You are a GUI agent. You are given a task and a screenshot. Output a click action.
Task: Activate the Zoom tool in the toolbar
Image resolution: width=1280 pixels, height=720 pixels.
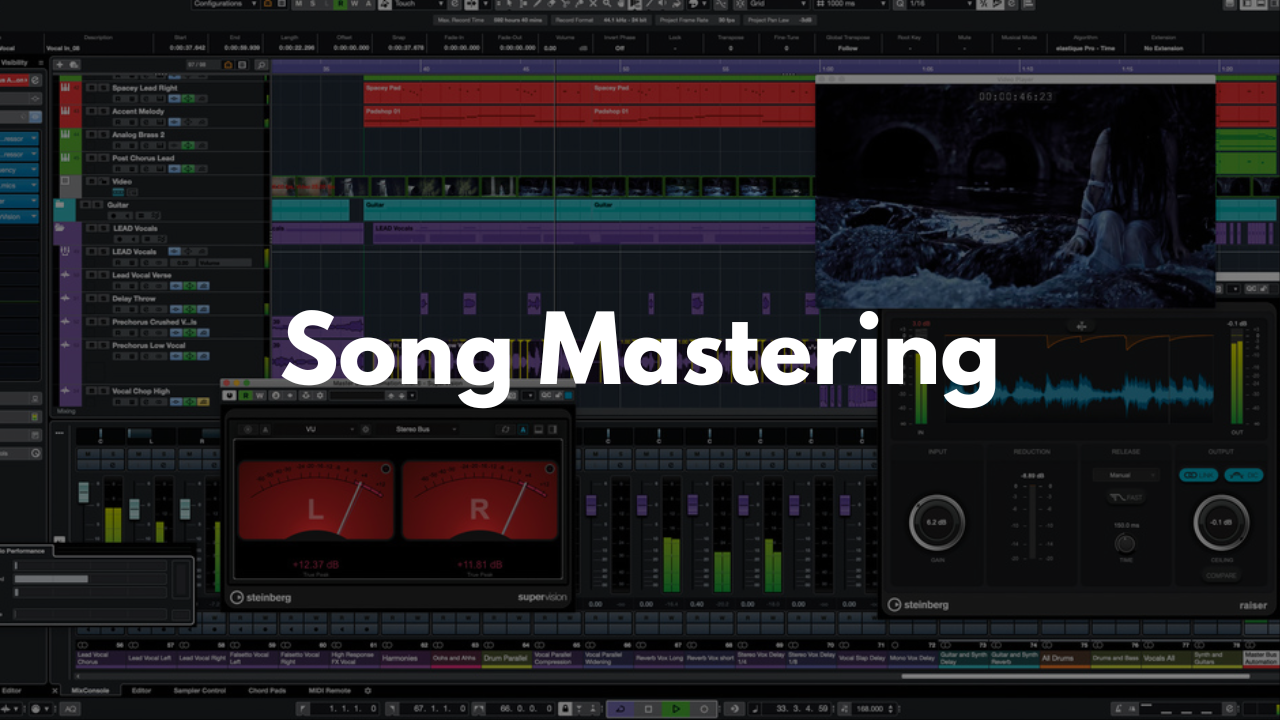607,4
